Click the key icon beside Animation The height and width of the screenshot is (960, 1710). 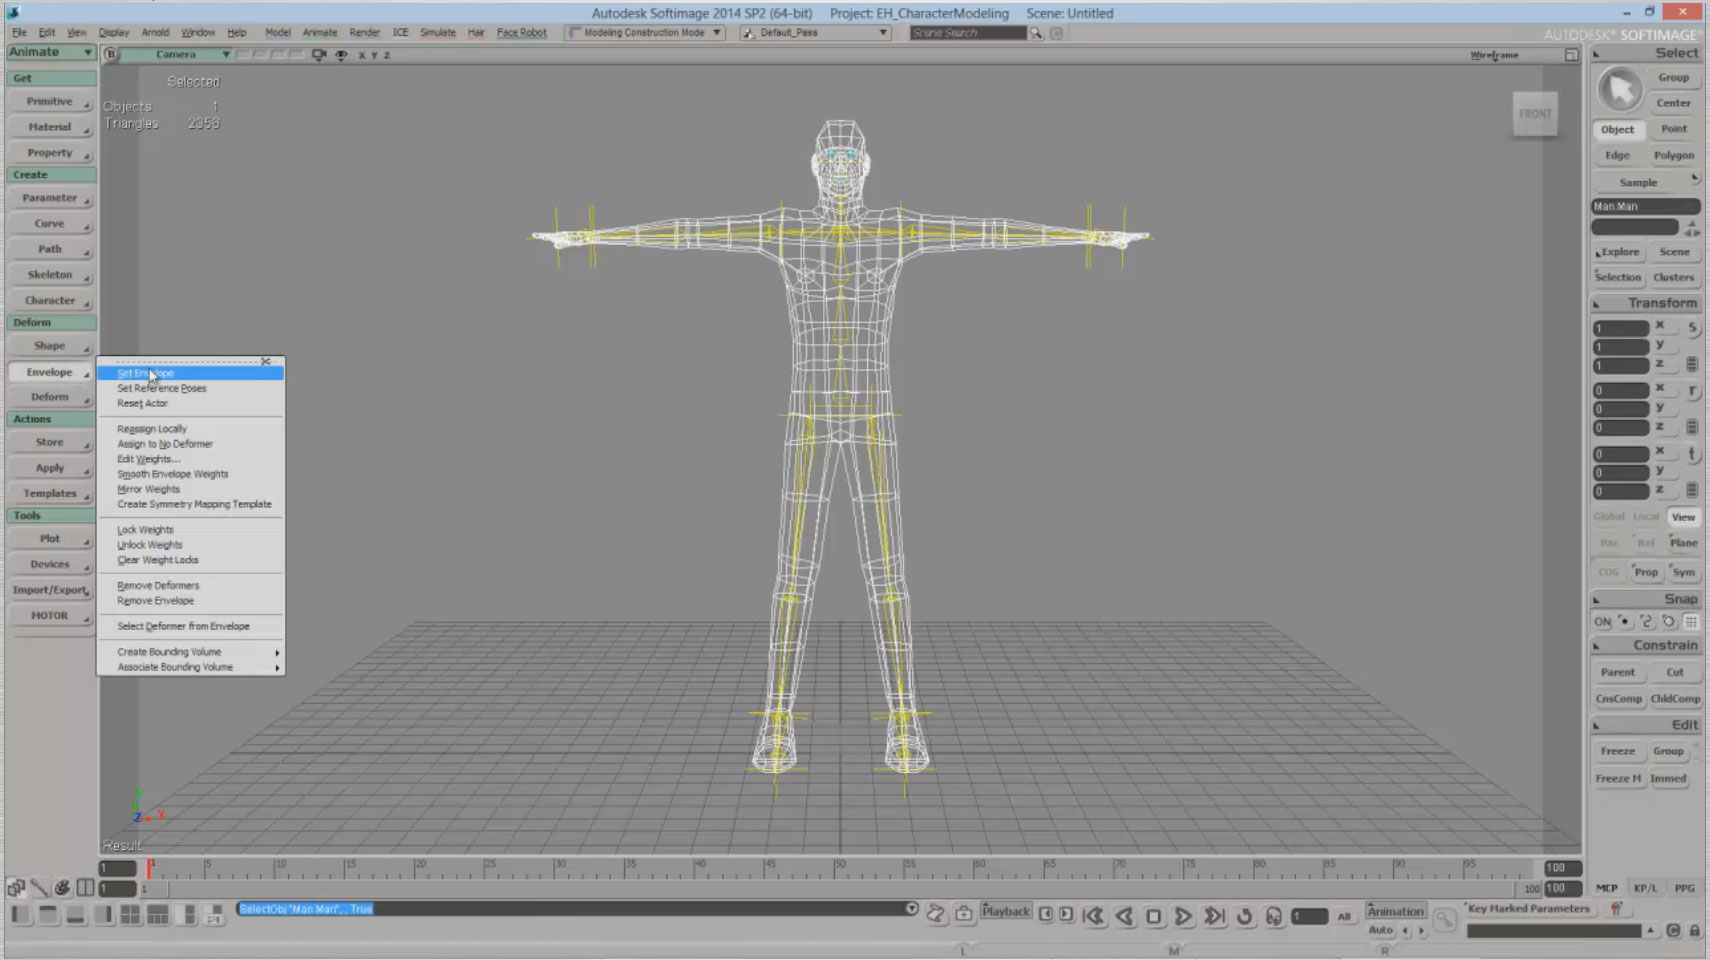(x=1444, y=919)
